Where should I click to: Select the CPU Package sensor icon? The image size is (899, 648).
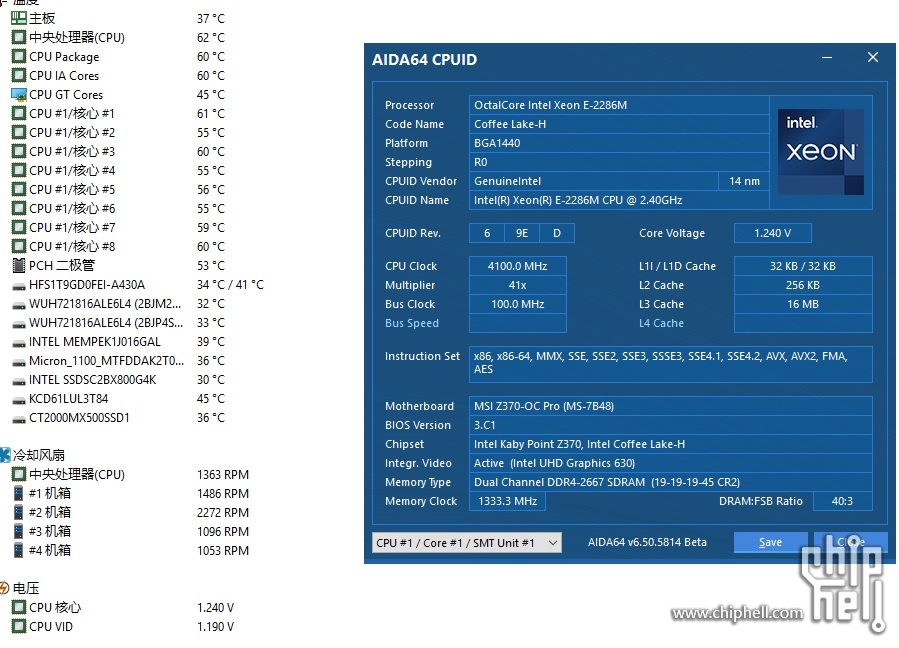19,56
